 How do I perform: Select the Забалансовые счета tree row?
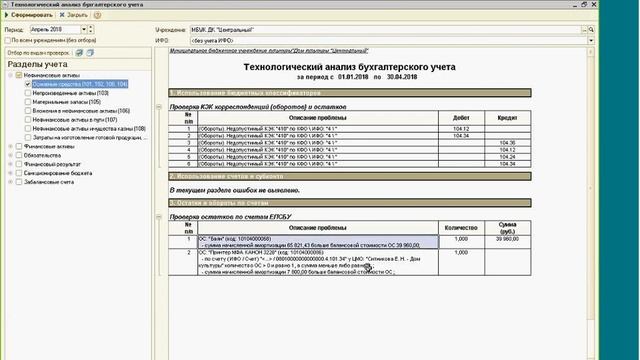coord(49,182)
